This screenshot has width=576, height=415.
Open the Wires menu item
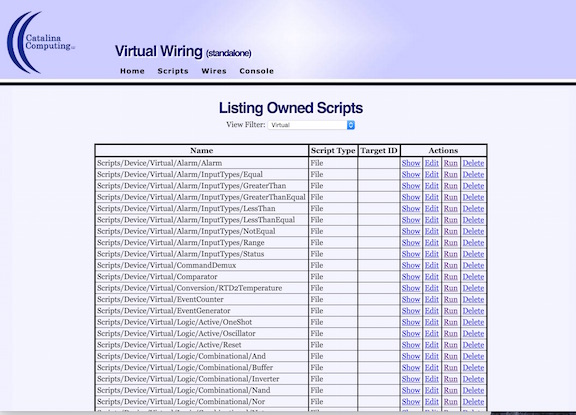tap(214, 71)
